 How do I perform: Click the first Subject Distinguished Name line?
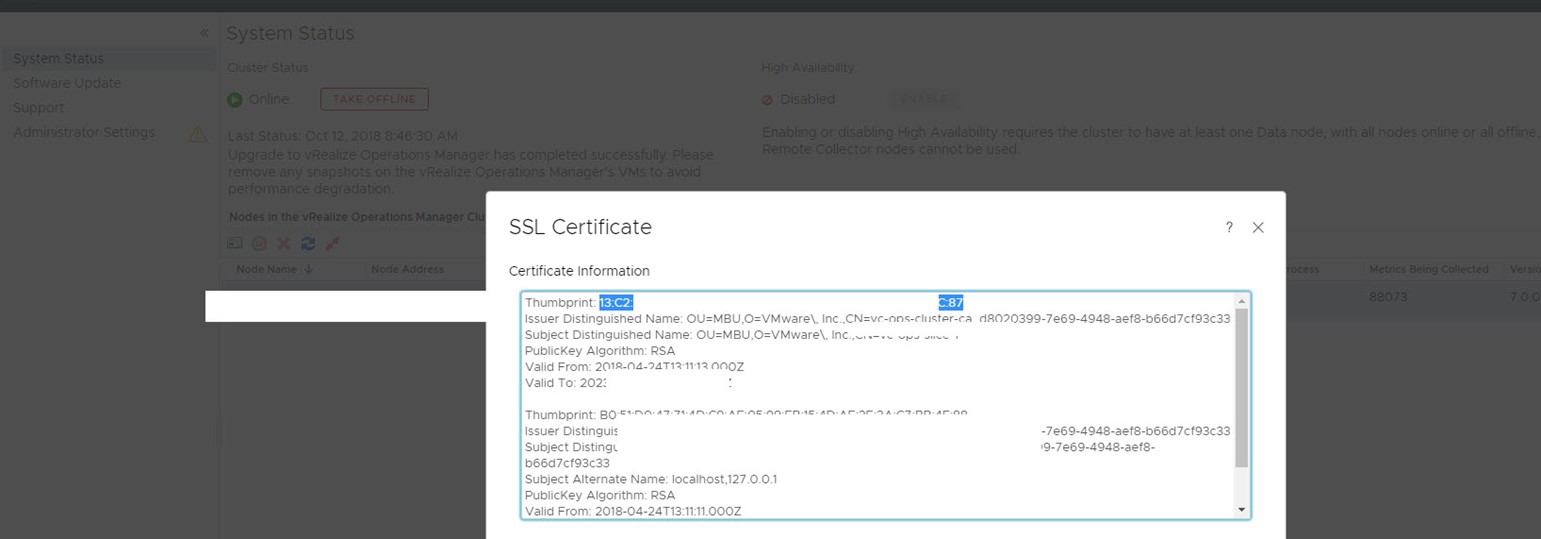(742, 335)
